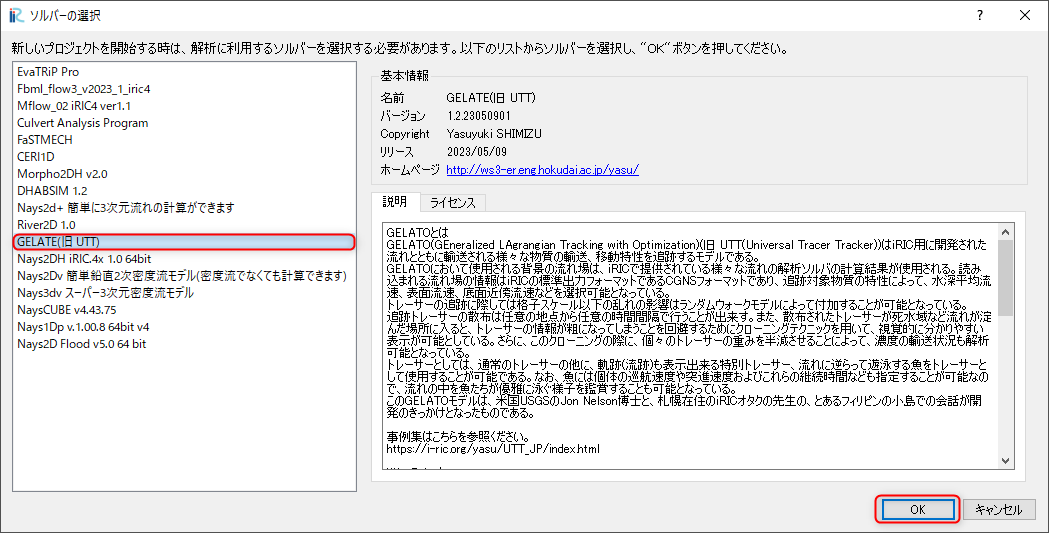Close the solver selection dialog
The height and width of the screenshot is (533, 1049).
[x=1024, y=15]
